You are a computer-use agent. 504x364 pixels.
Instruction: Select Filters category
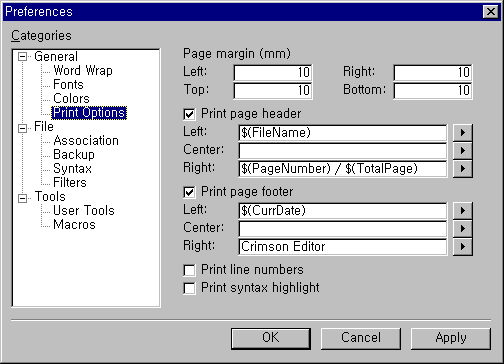coord(70,182)
